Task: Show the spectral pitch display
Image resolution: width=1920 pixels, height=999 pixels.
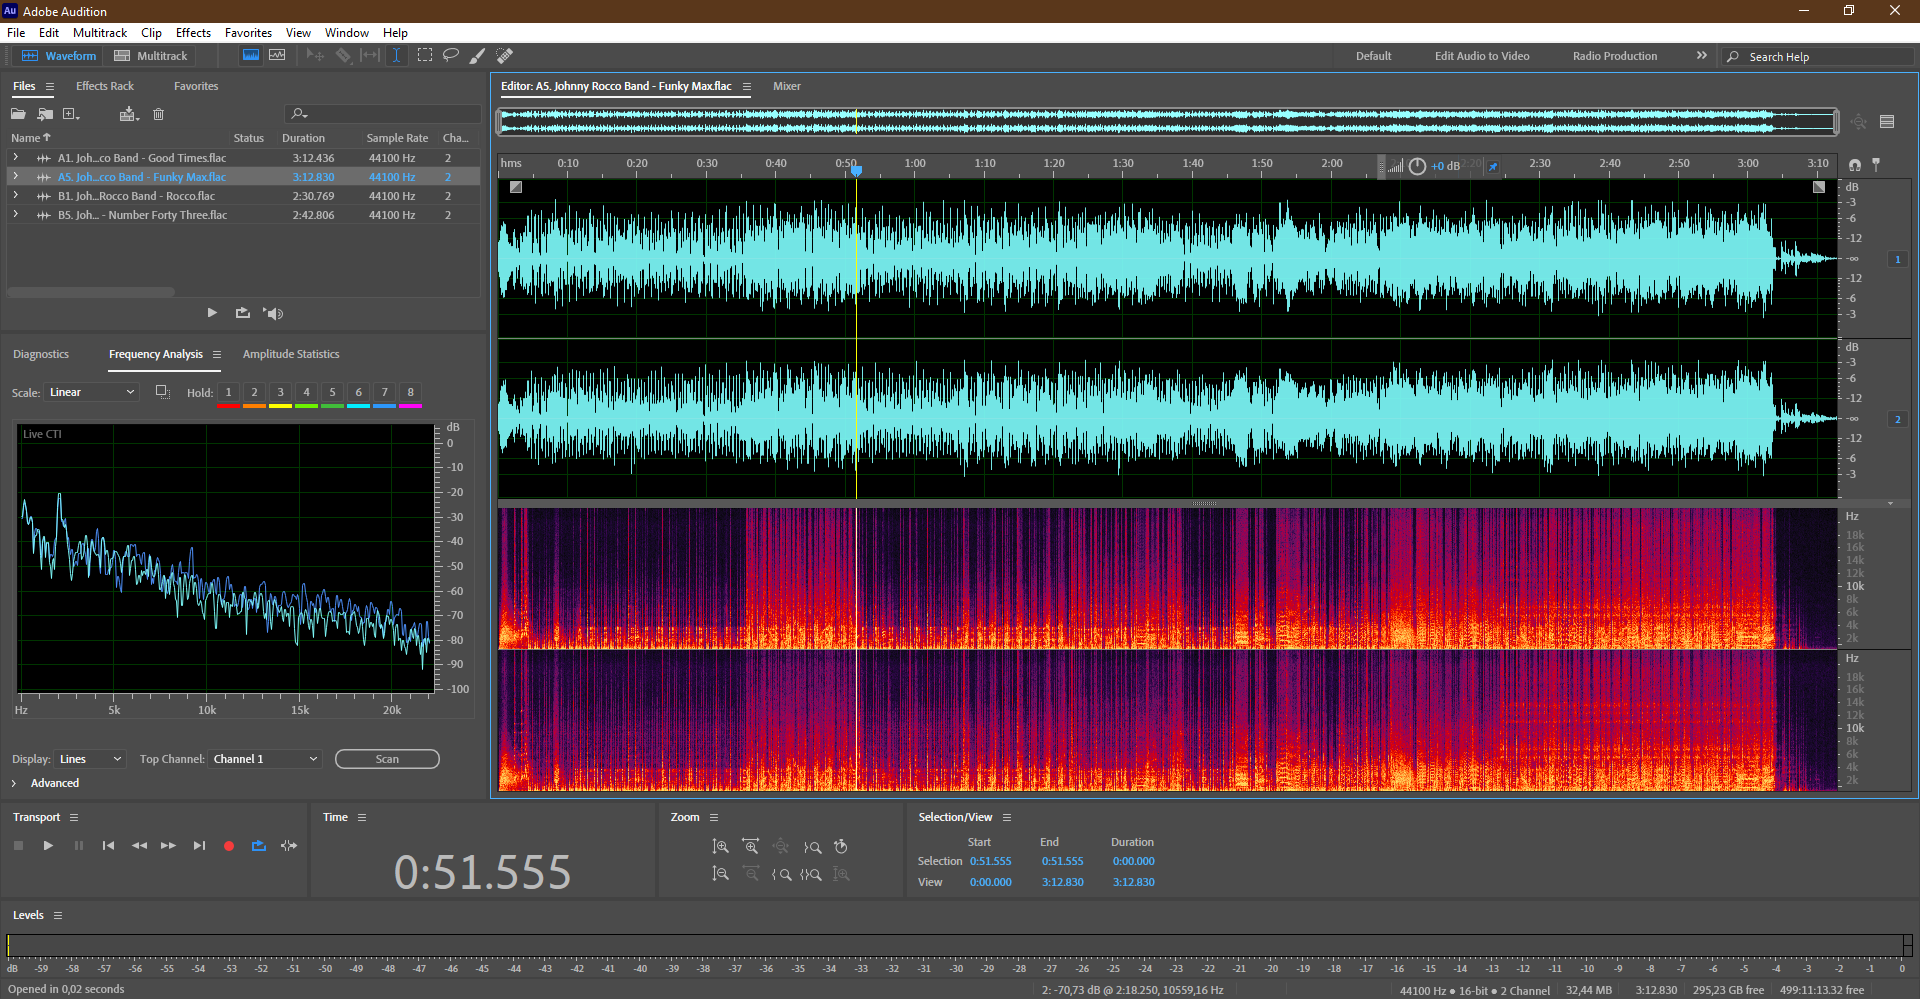Action: pyautogui.click(x=277, y=56)
